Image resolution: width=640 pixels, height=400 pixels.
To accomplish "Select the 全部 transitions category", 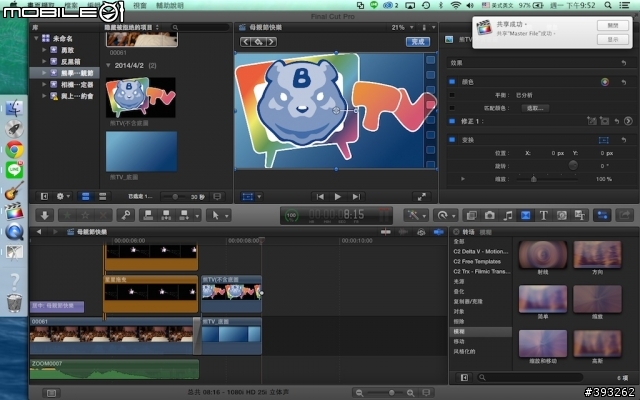I will 459,242.
